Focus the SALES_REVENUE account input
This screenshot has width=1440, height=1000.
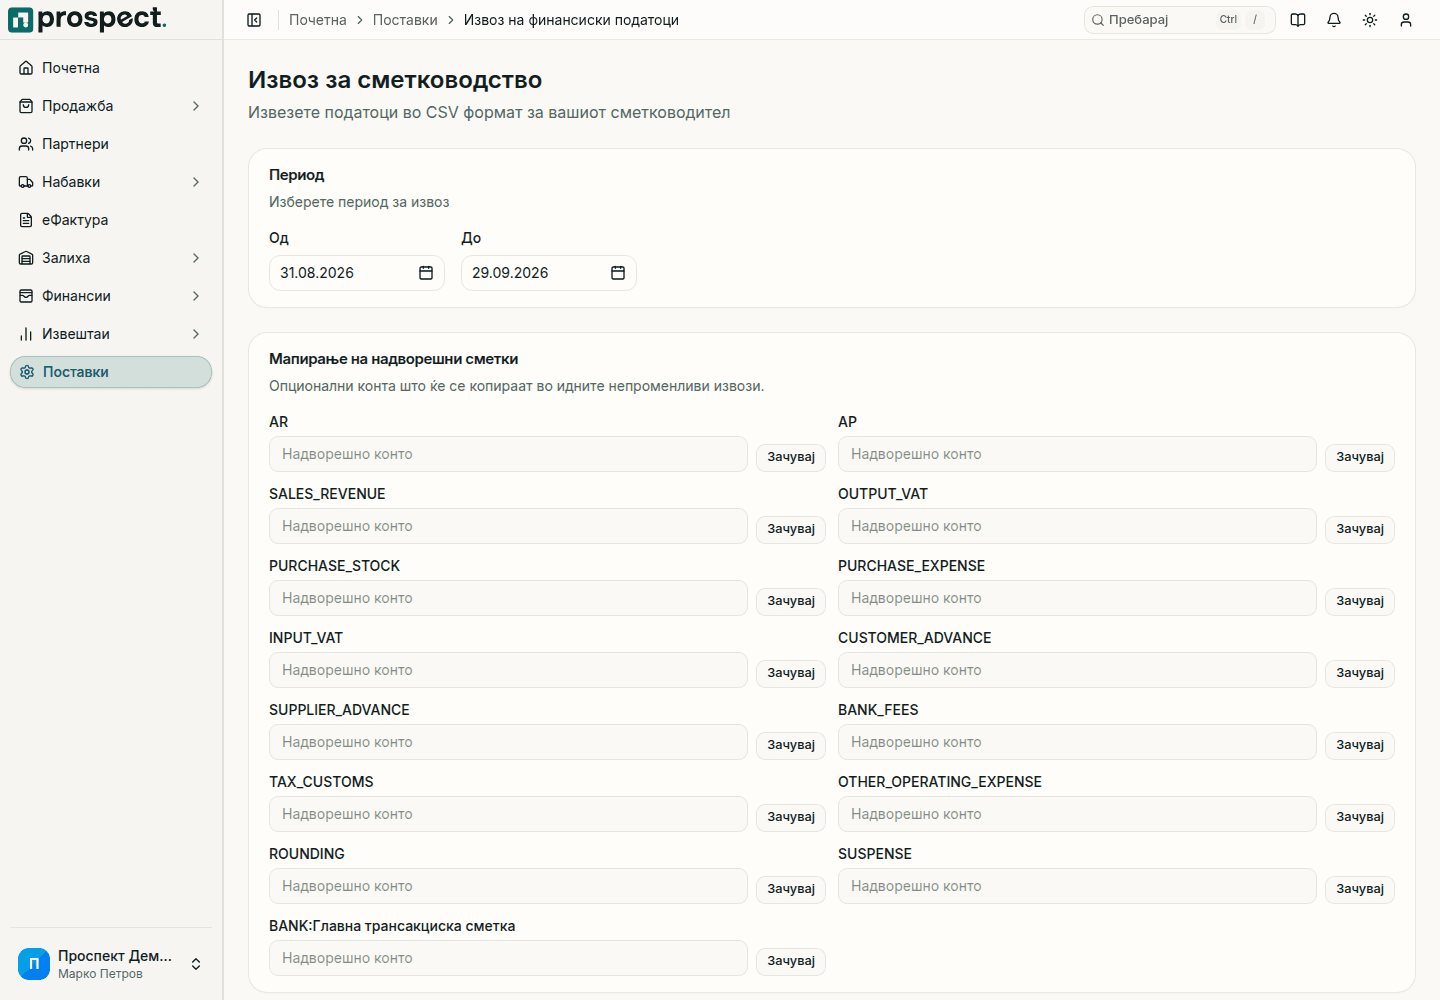pyautogui.click(x=508, y=526)
